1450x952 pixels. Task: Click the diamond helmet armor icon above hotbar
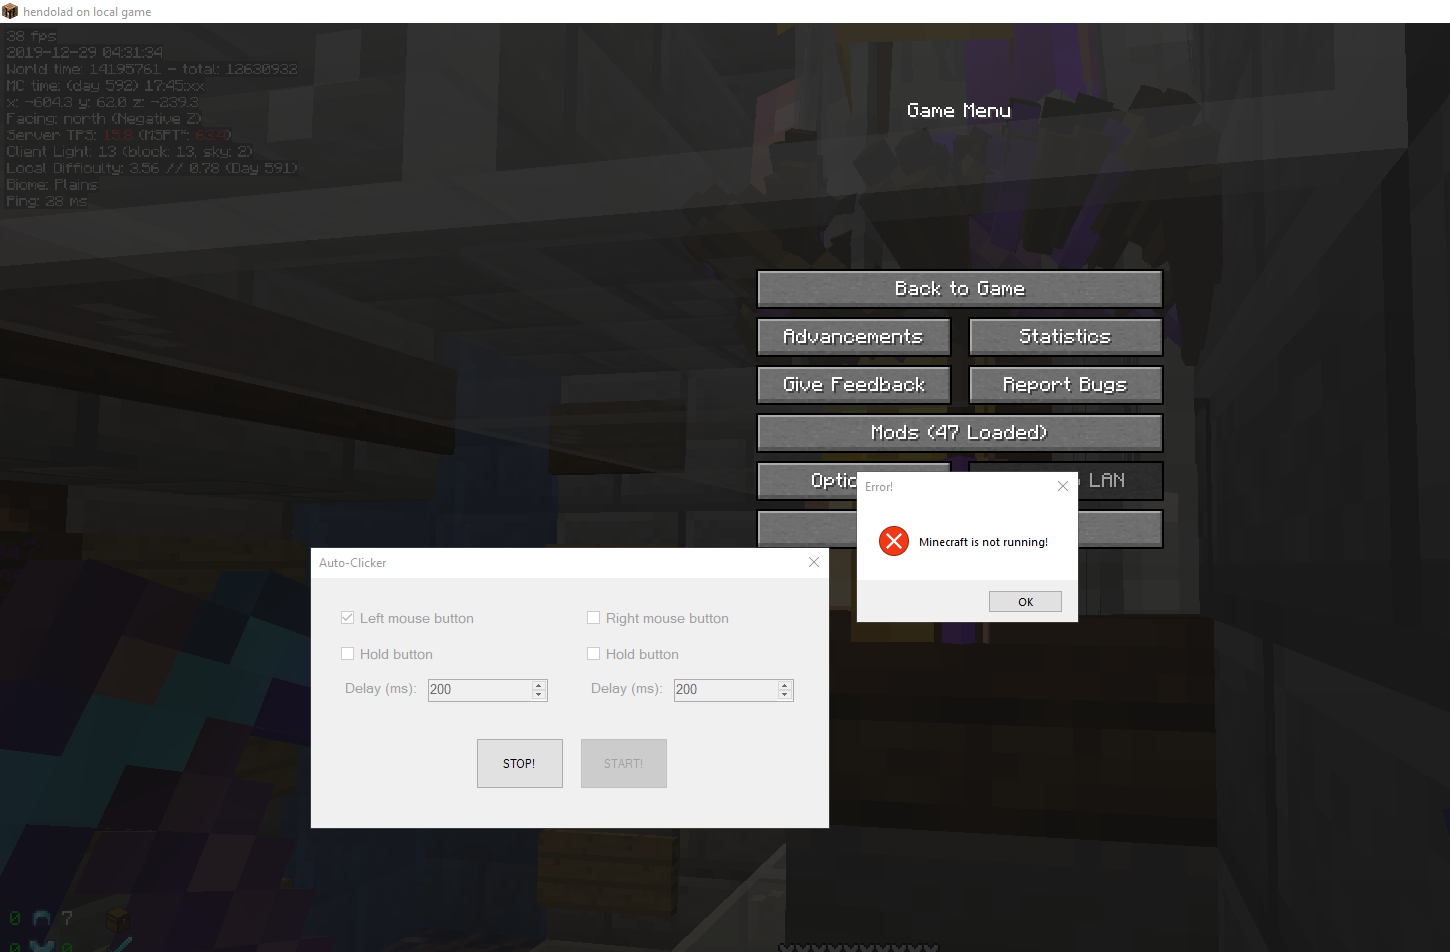click(x=41, y=918)
